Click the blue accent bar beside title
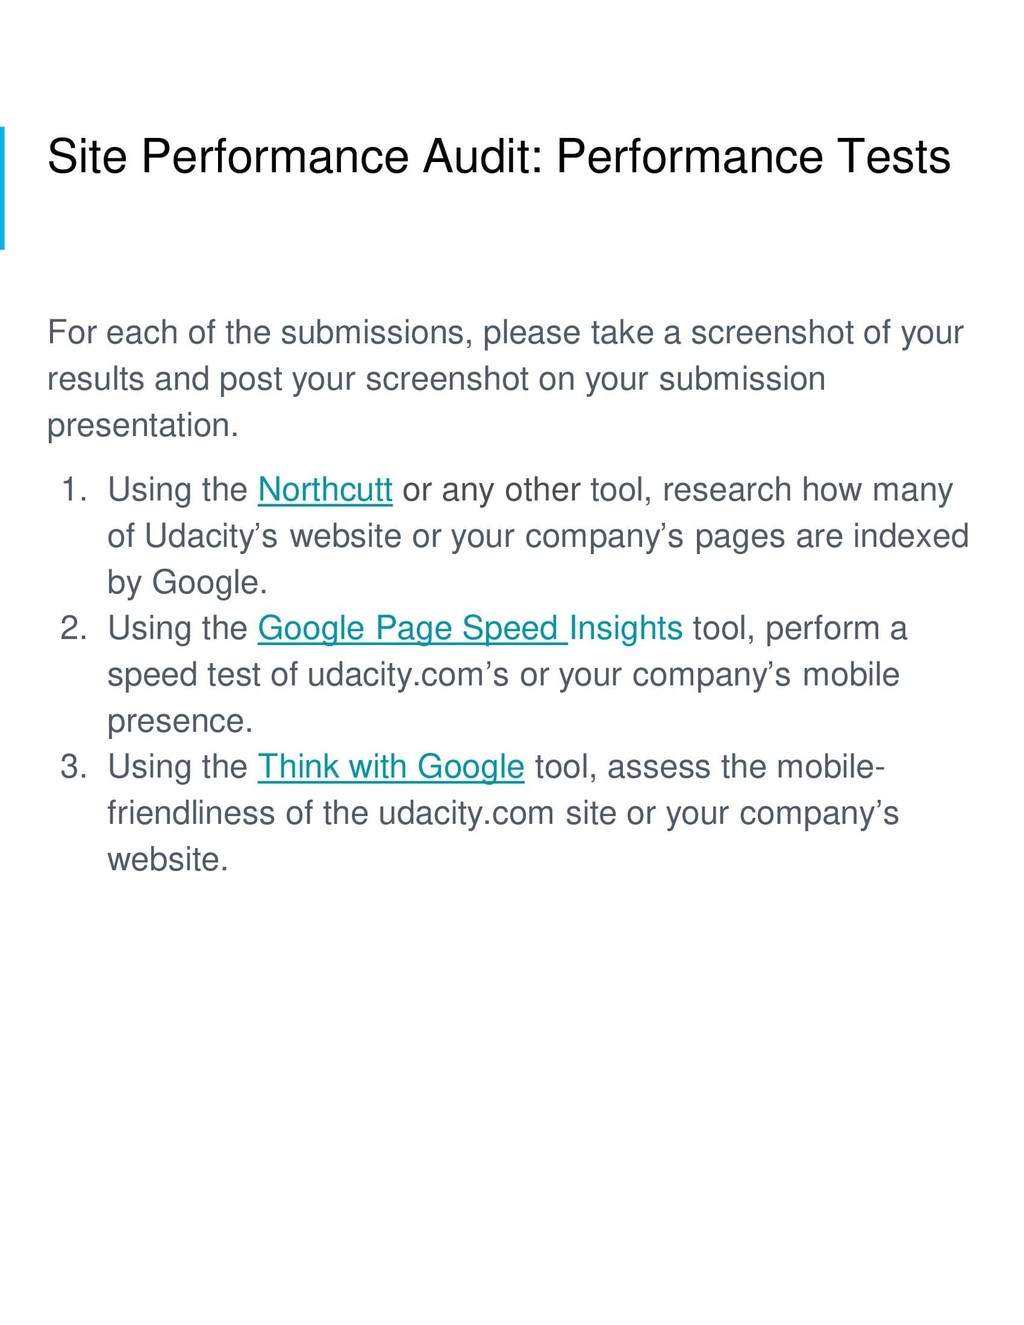The height and width of the screenshot is (1325, 1024). (x=2, y=187)
